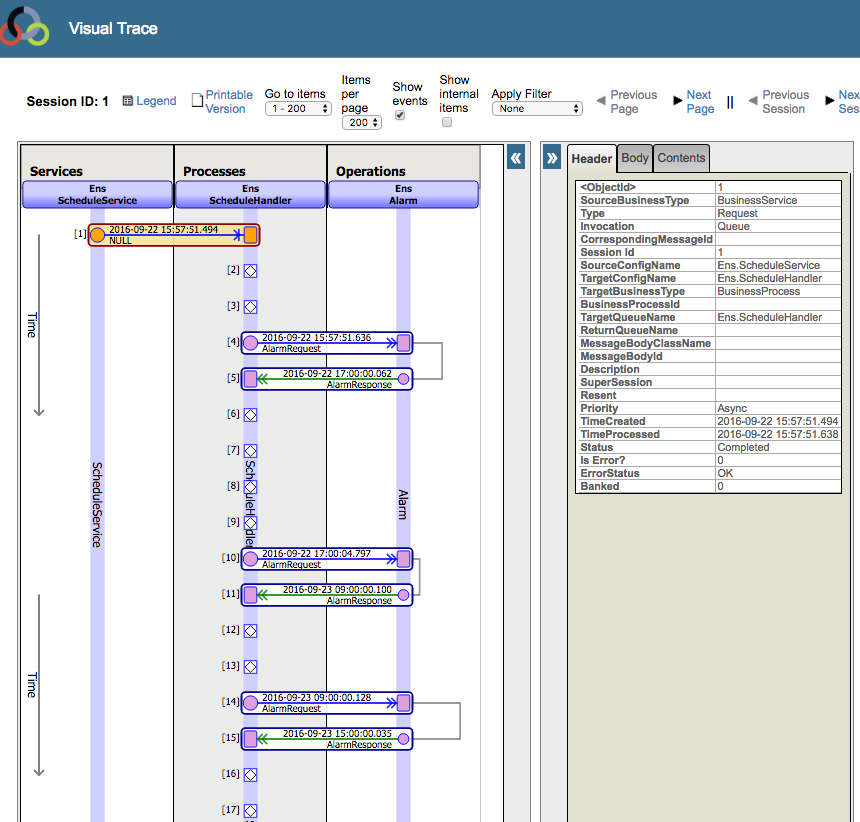Image resolution: width=860 pixels, height=822 pixels.
Task: Click the Ens ScheduleHandler column header
Action: 251,194
